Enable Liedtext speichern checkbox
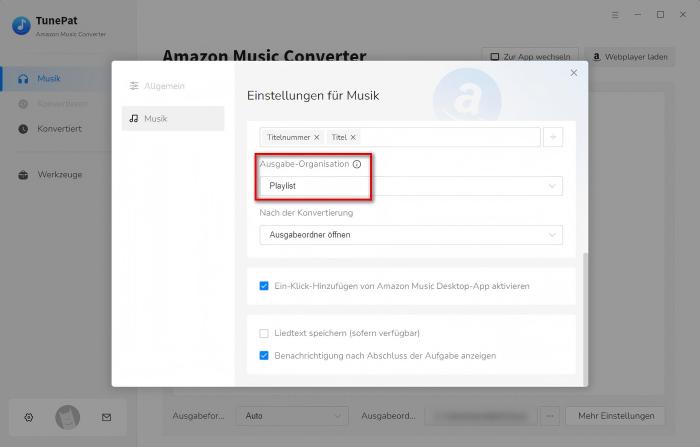700x447 pixels. pyautogui.click(x=264, y=333)
